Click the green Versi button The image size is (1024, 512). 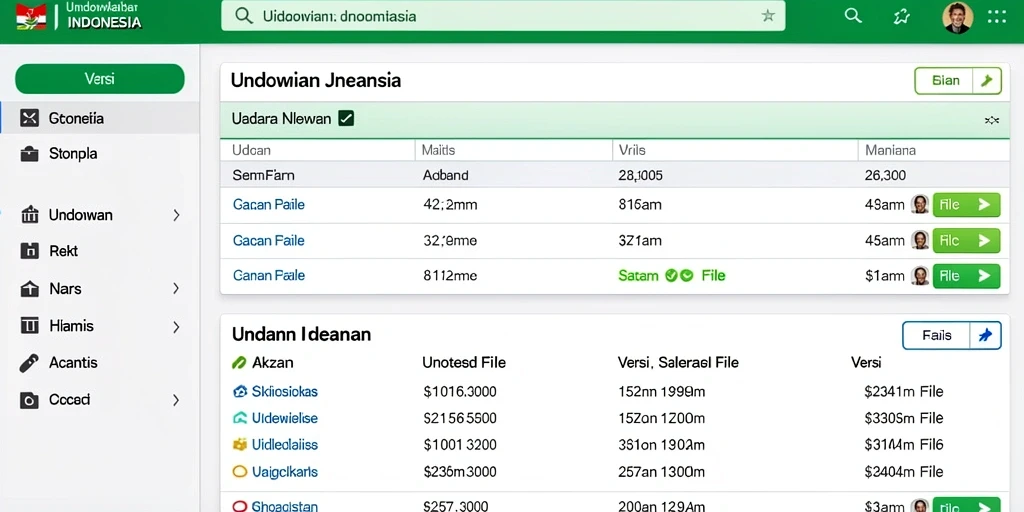click(100, 79)
